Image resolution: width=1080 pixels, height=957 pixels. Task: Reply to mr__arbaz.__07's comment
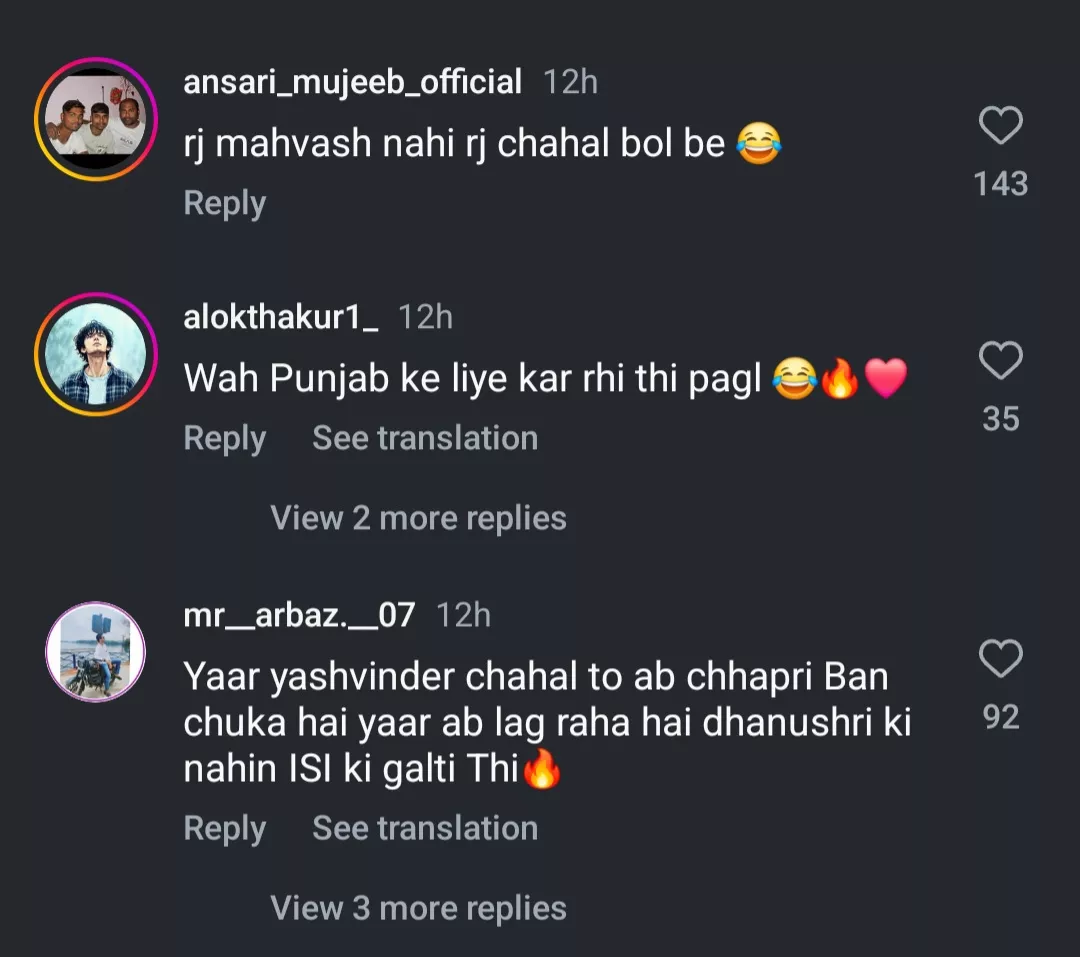point(224,828)
